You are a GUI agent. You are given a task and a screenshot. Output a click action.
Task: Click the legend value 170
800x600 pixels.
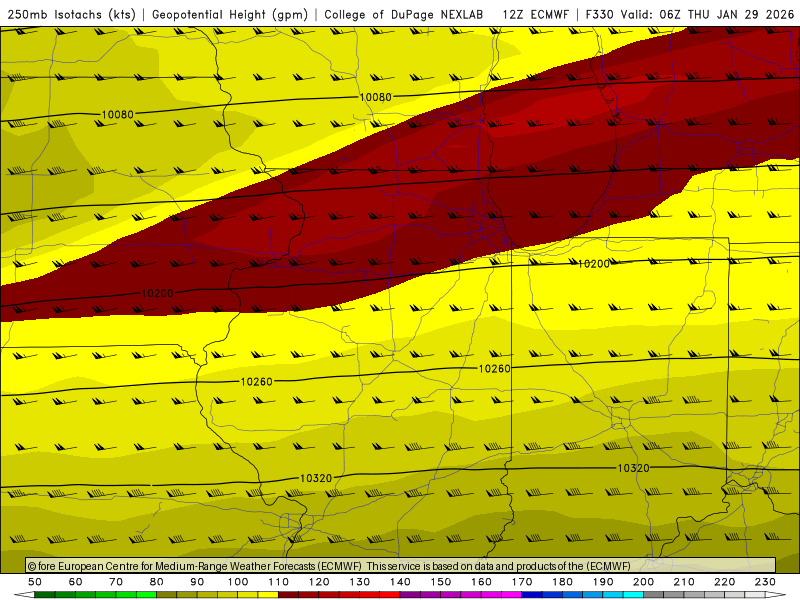point(522,582)
